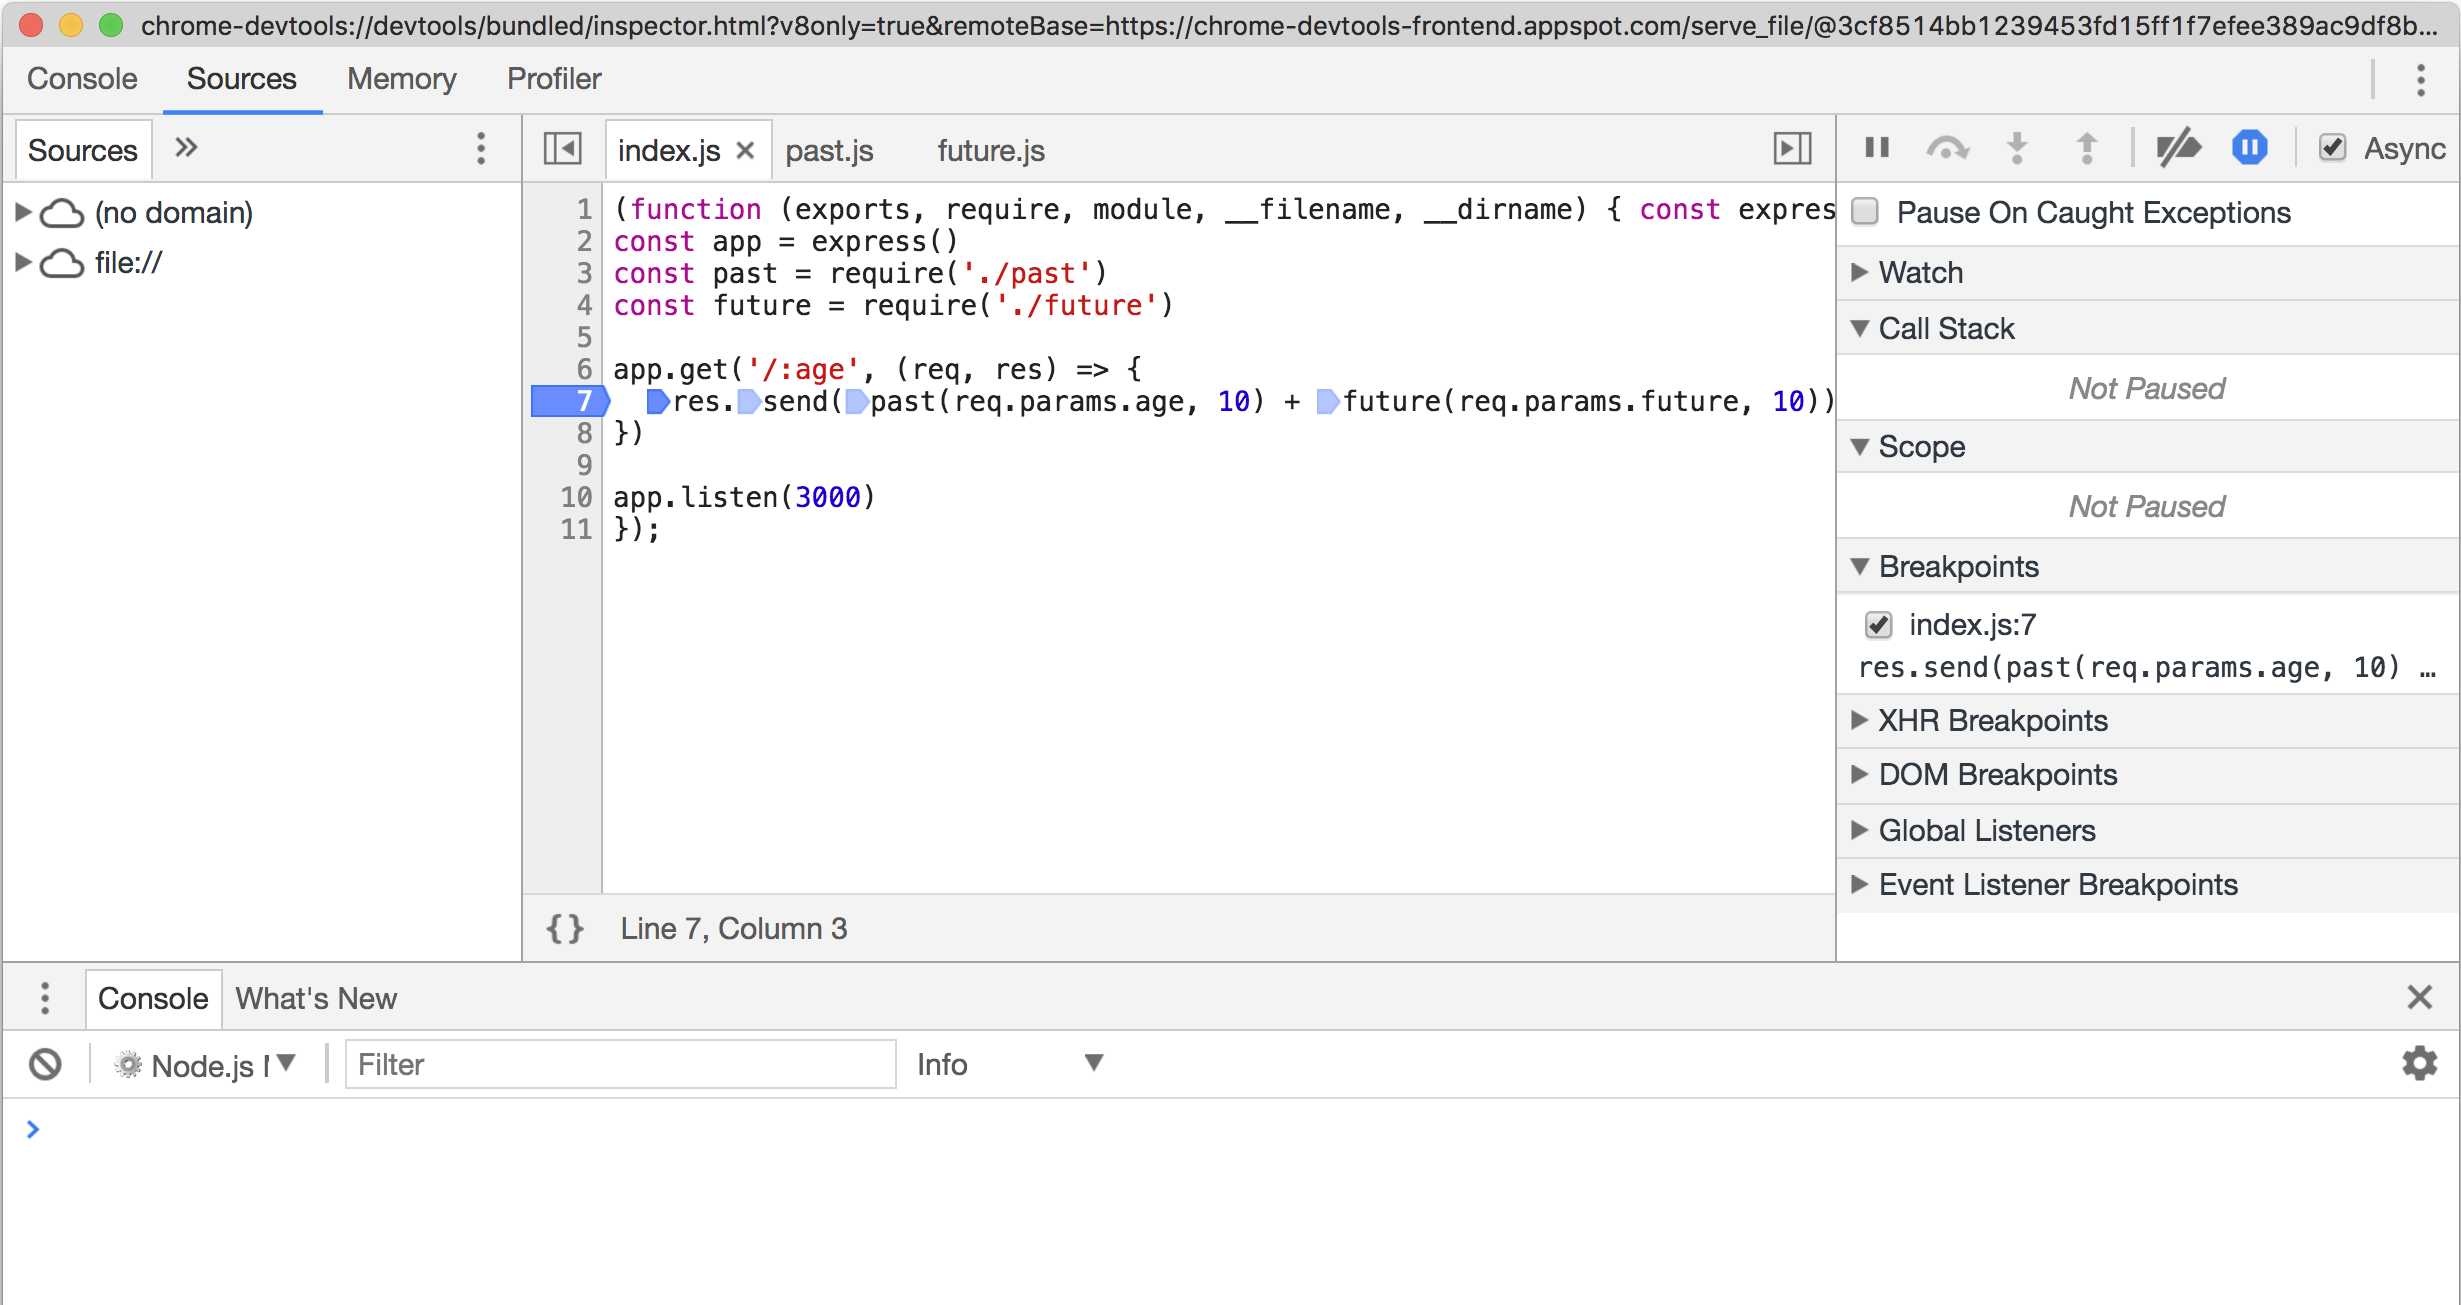Click the console Filter input field

[620, 1064]
